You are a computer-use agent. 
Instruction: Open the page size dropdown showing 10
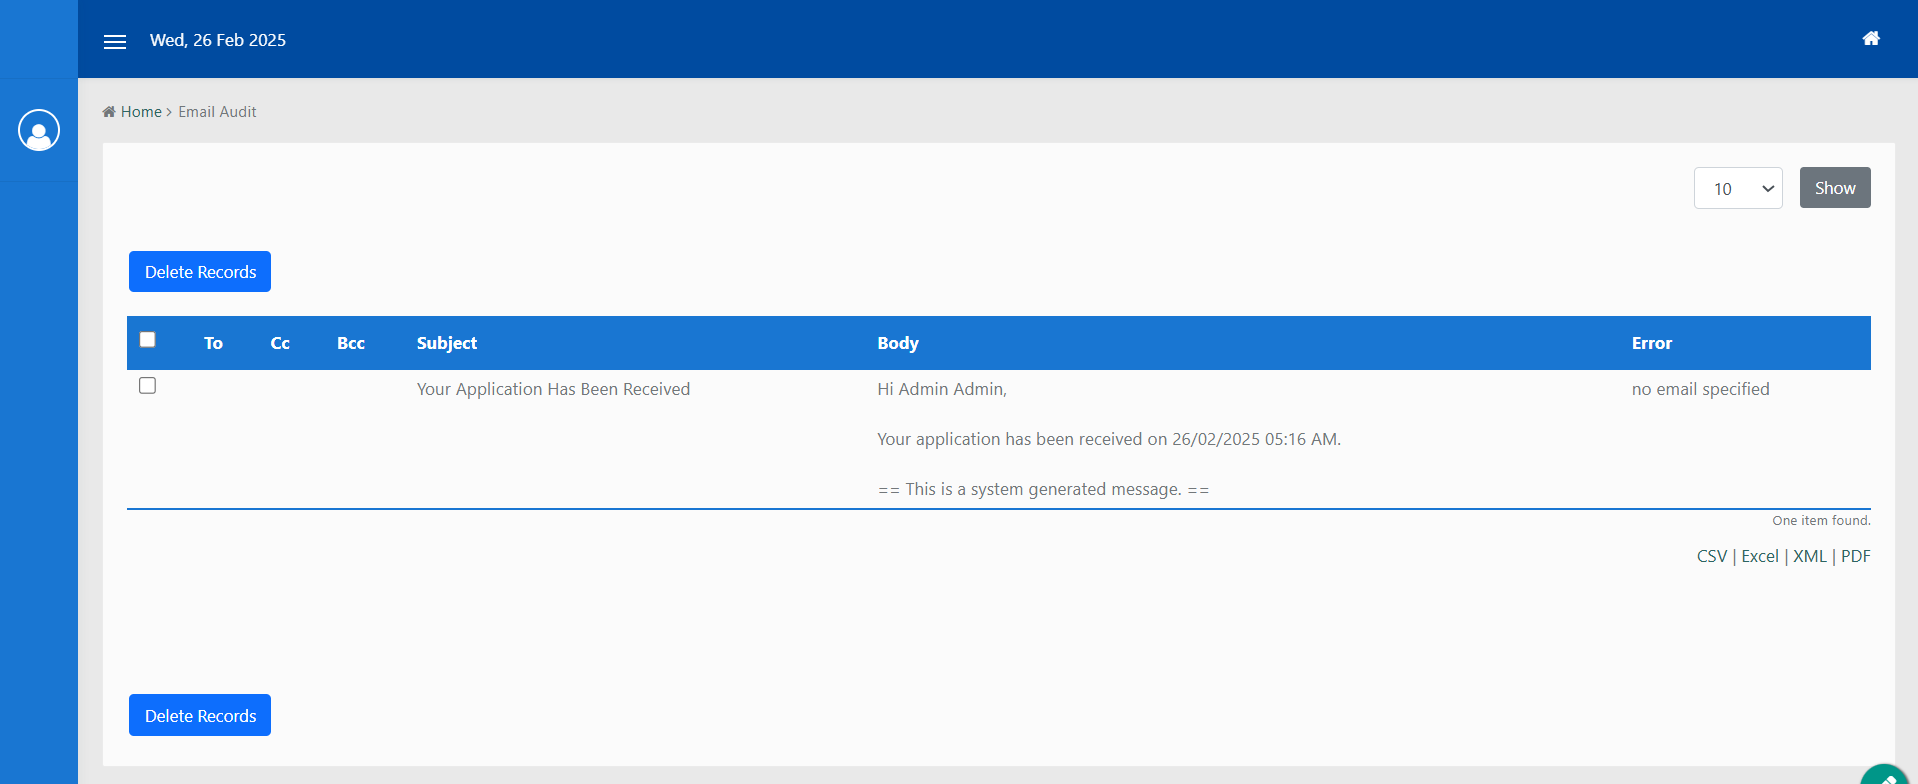click(1738, 188)
